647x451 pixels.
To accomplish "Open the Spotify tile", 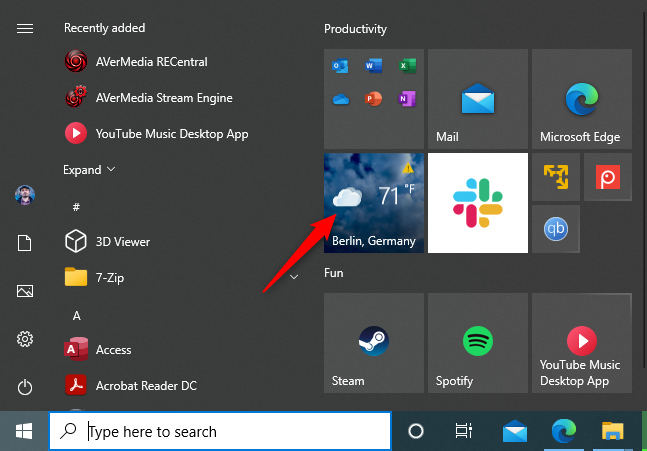I will point(477,343).
